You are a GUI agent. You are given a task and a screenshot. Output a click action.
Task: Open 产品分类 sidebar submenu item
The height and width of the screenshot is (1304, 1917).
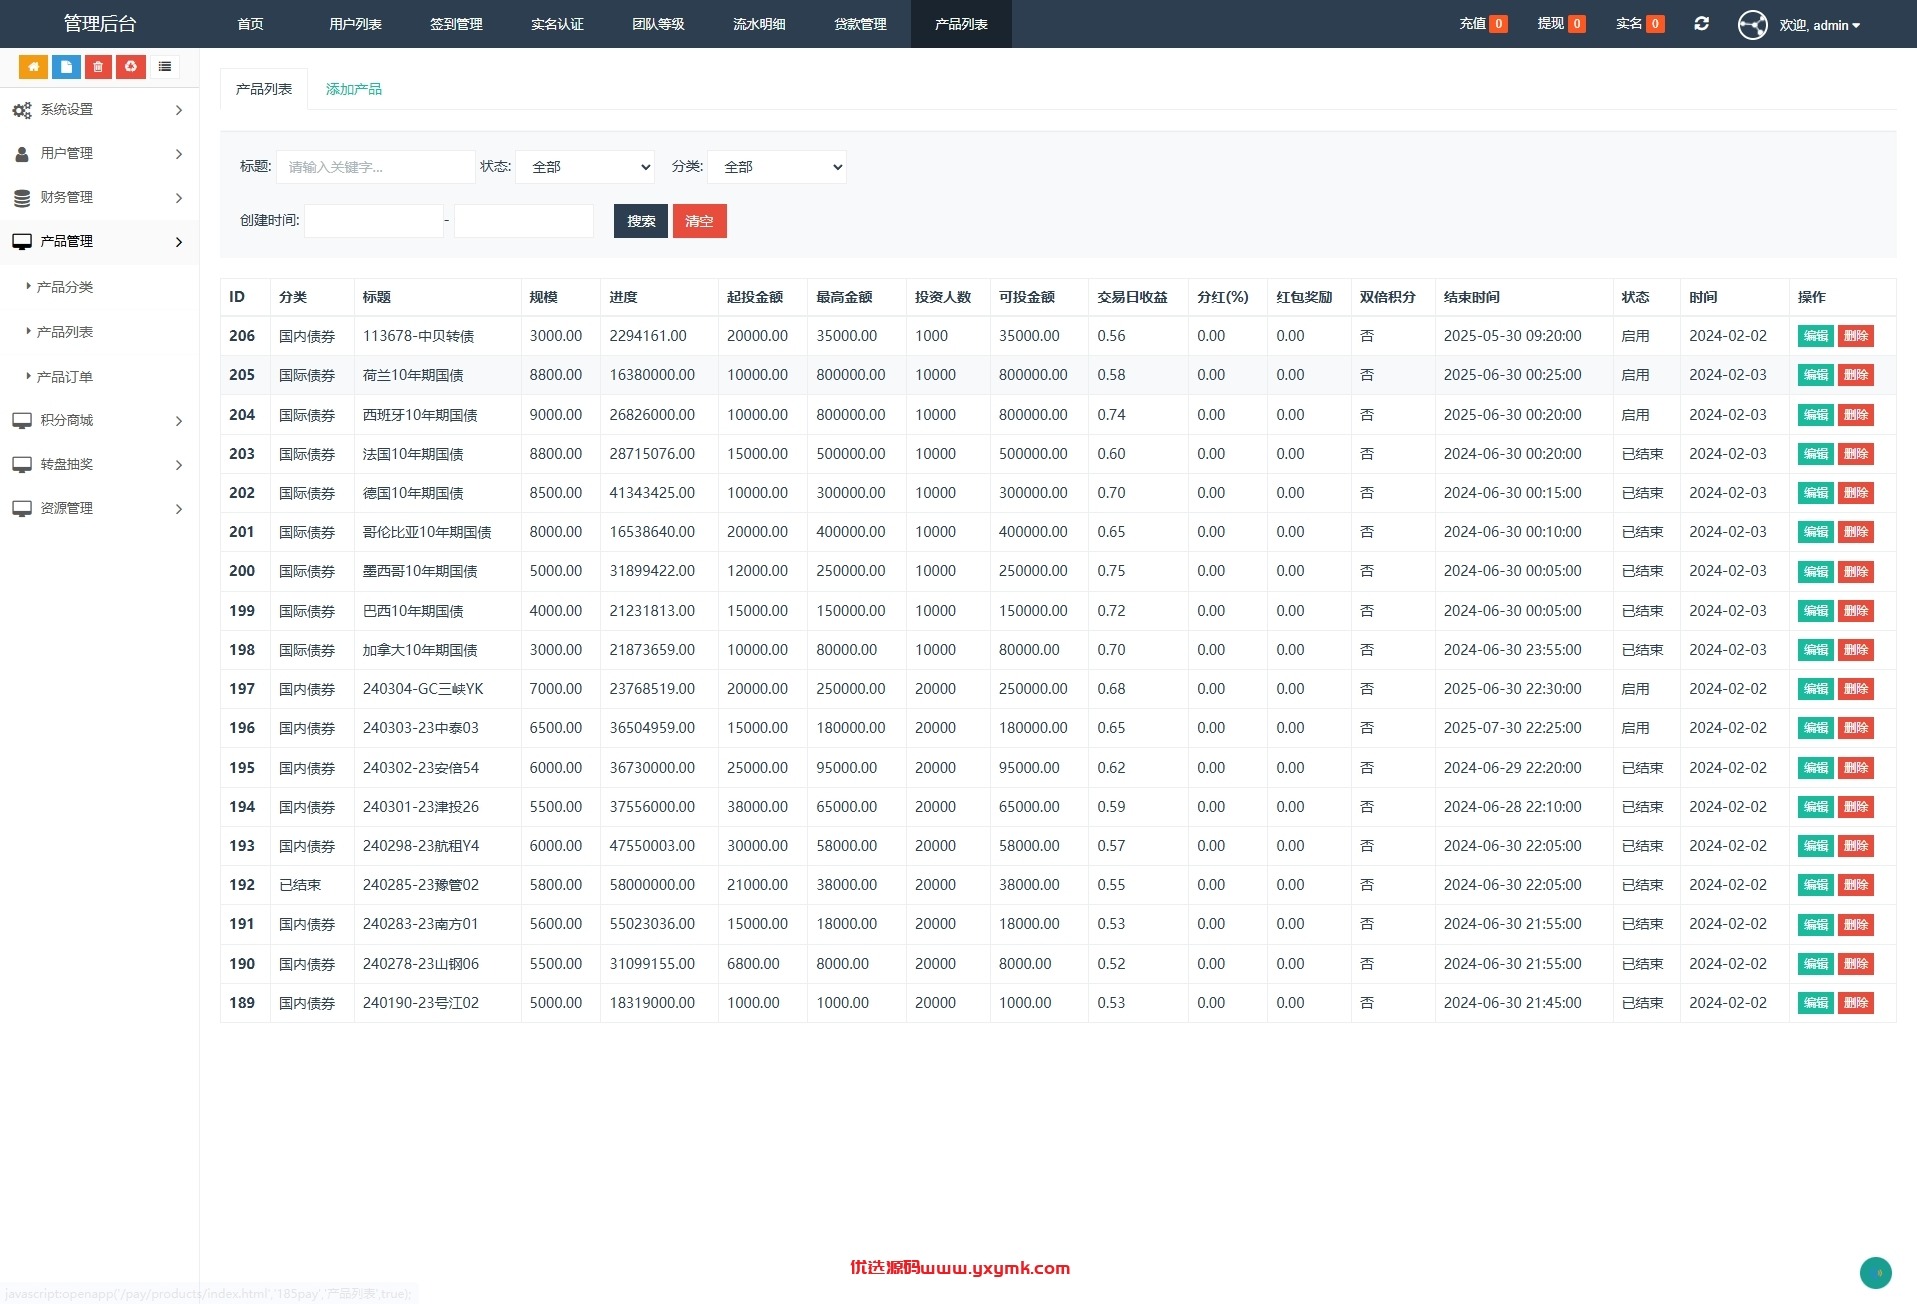[x=64, y=287]
